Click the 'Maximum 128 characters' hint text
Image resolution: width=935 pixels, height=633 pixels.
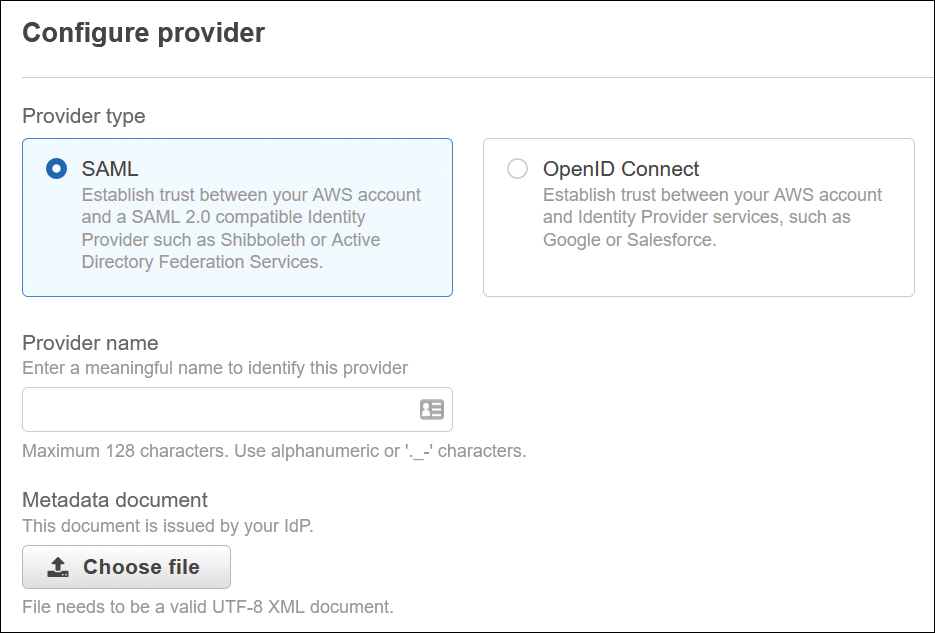pos(274,451)
